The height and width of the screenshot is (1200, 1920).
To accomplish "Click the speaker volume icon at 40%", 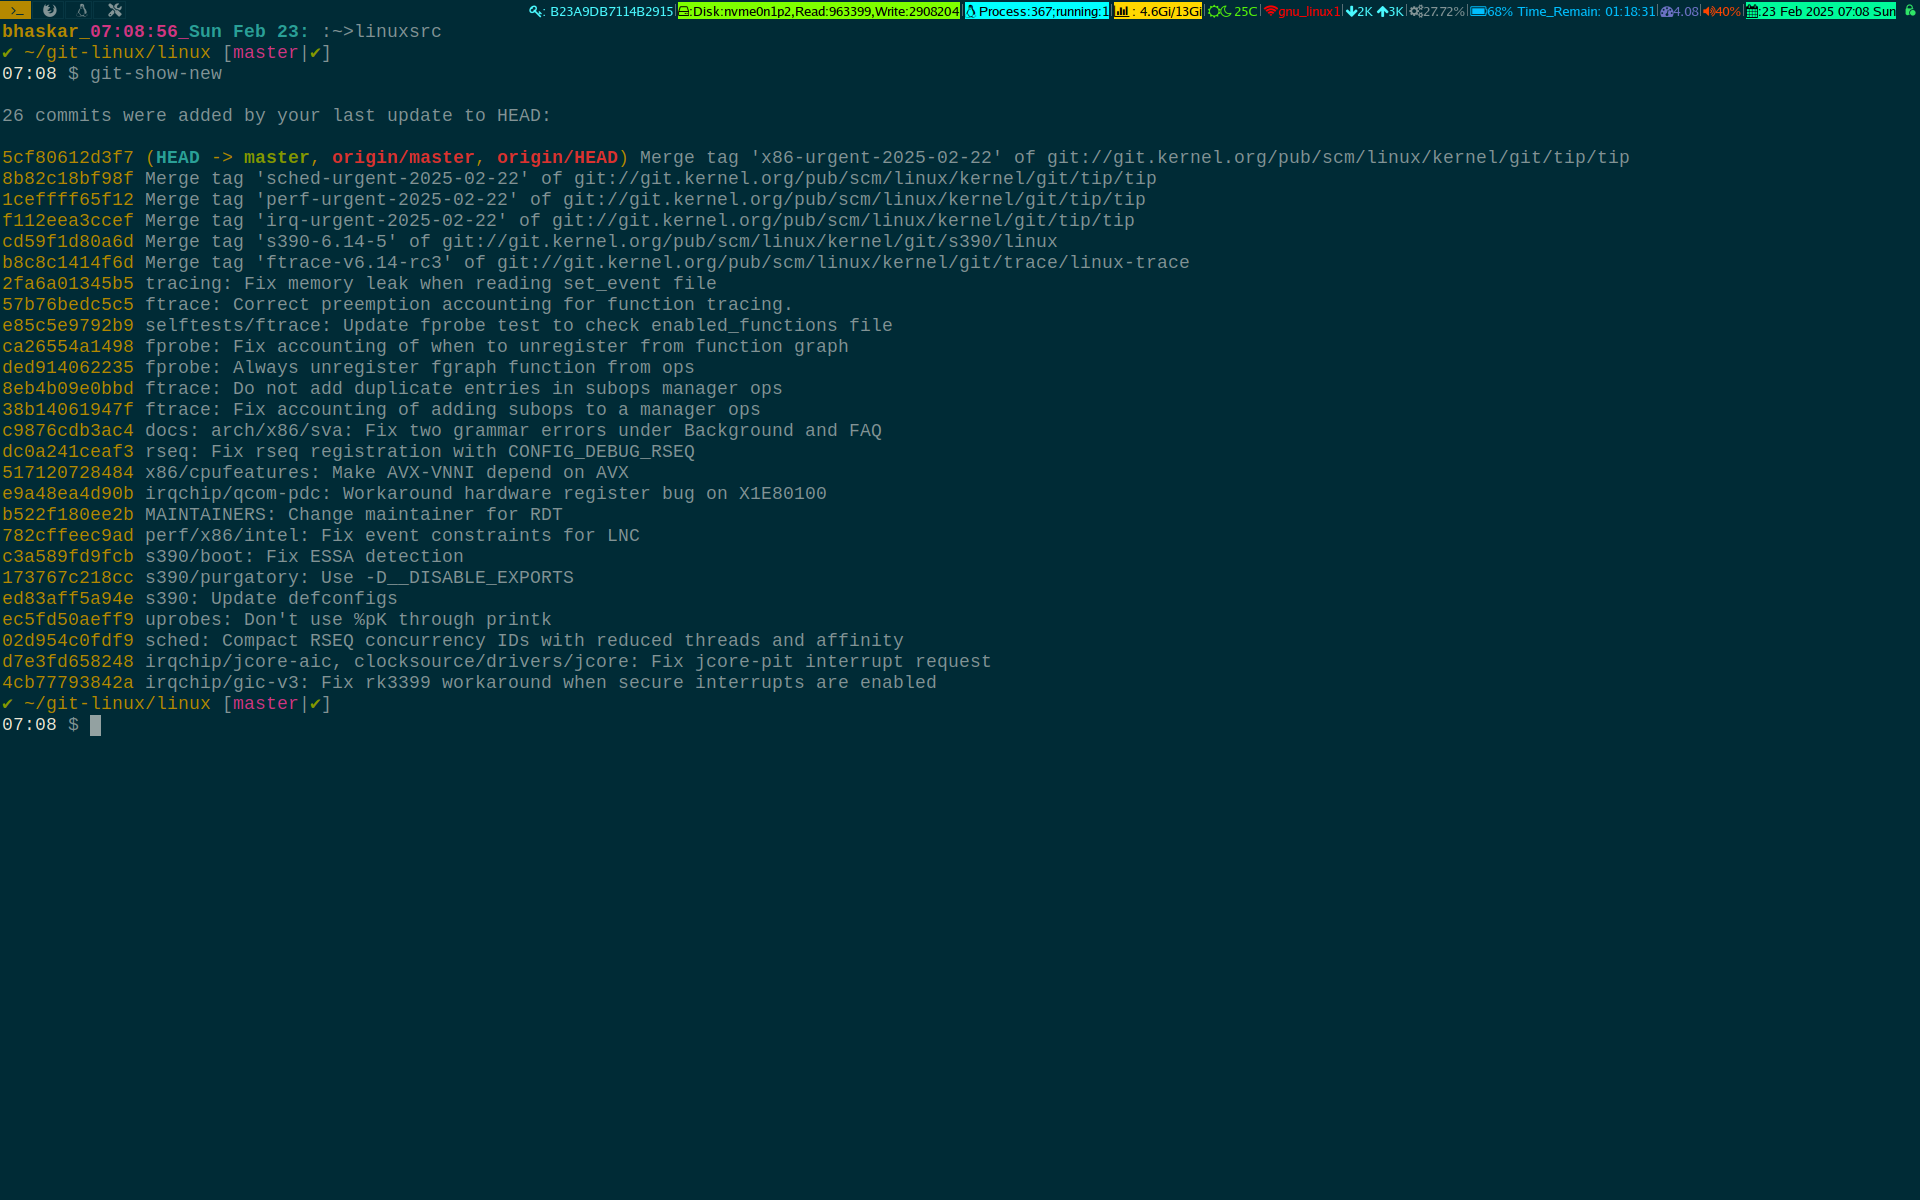I will (x=1708, y=12).
